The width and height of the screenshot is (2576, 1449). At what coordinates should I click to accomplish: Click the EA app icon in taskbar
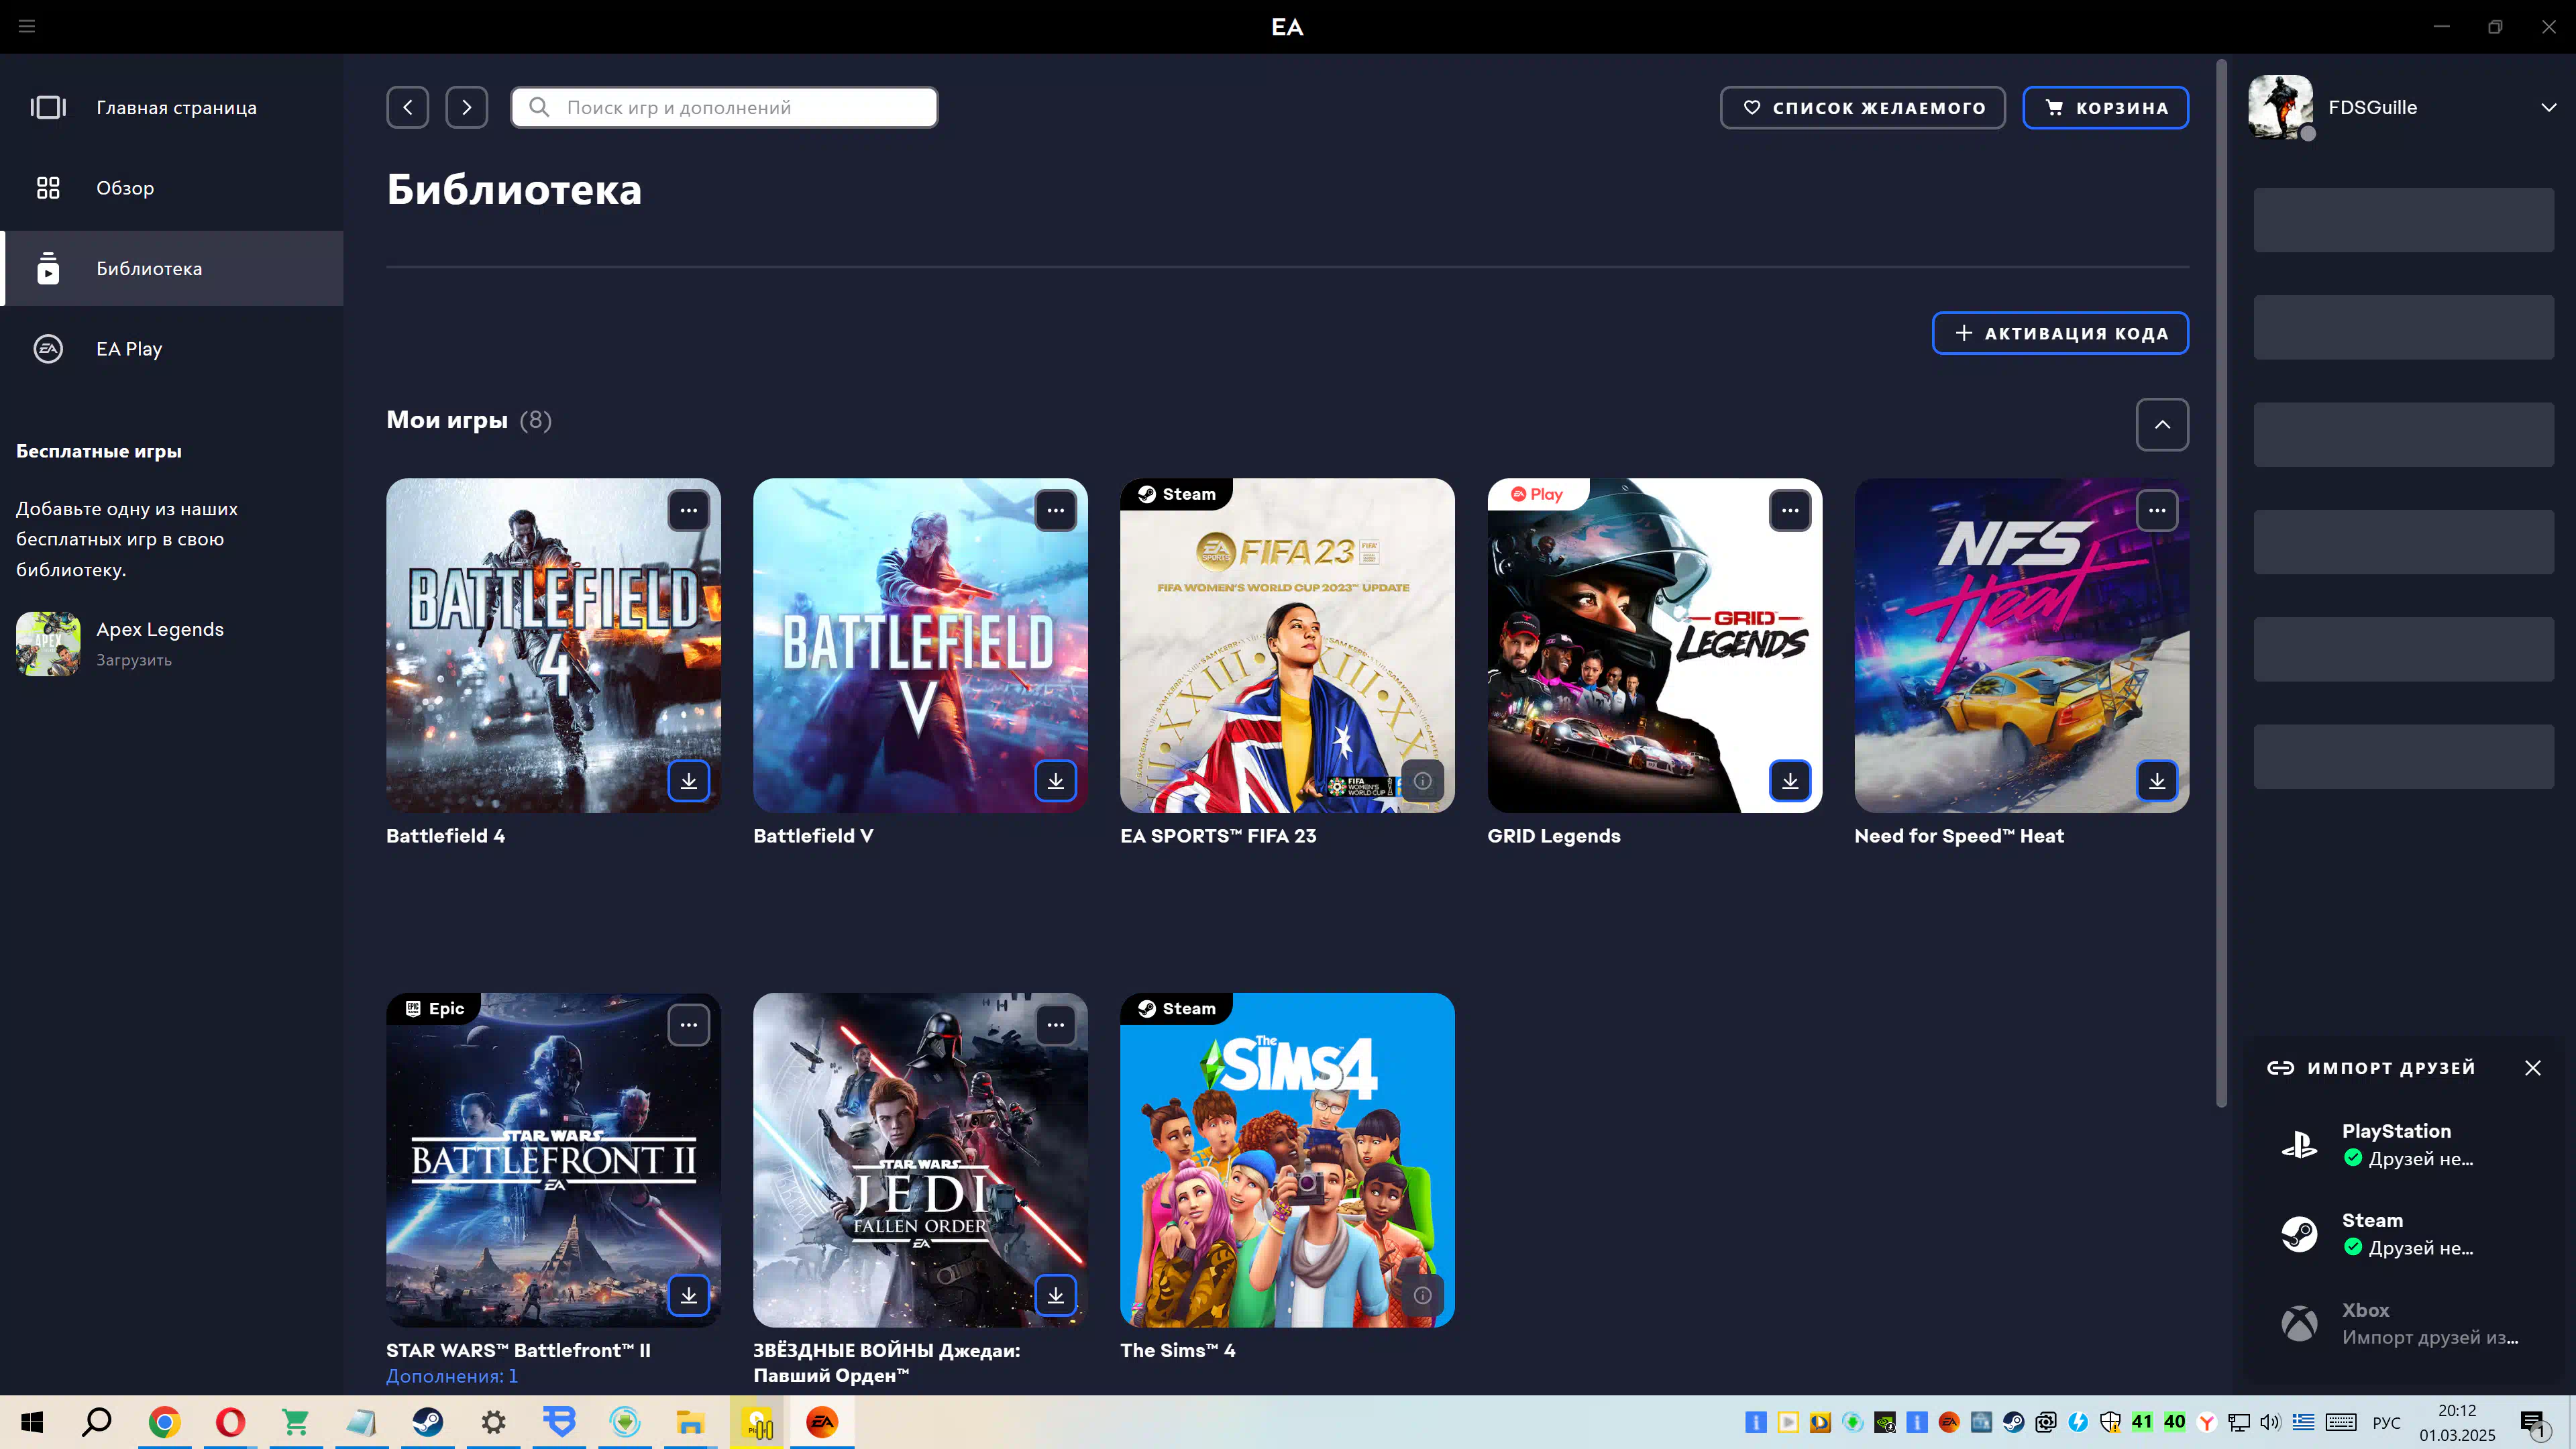[x=822, y=1422]
